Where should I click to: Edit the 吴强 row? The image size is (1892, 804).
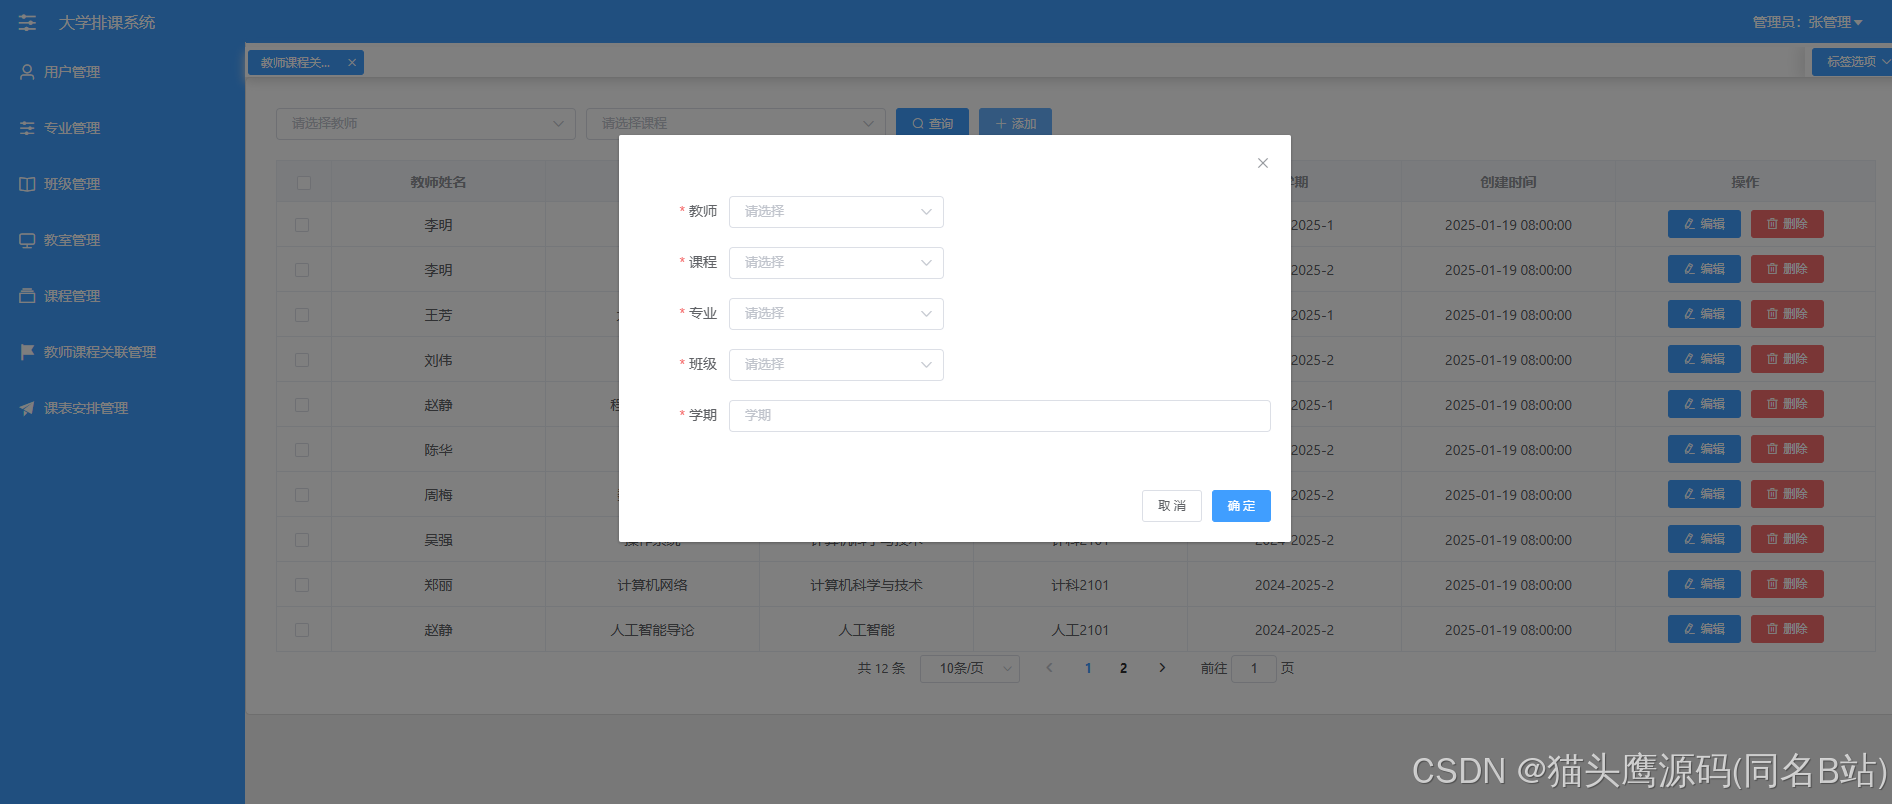pos(1704,539)
